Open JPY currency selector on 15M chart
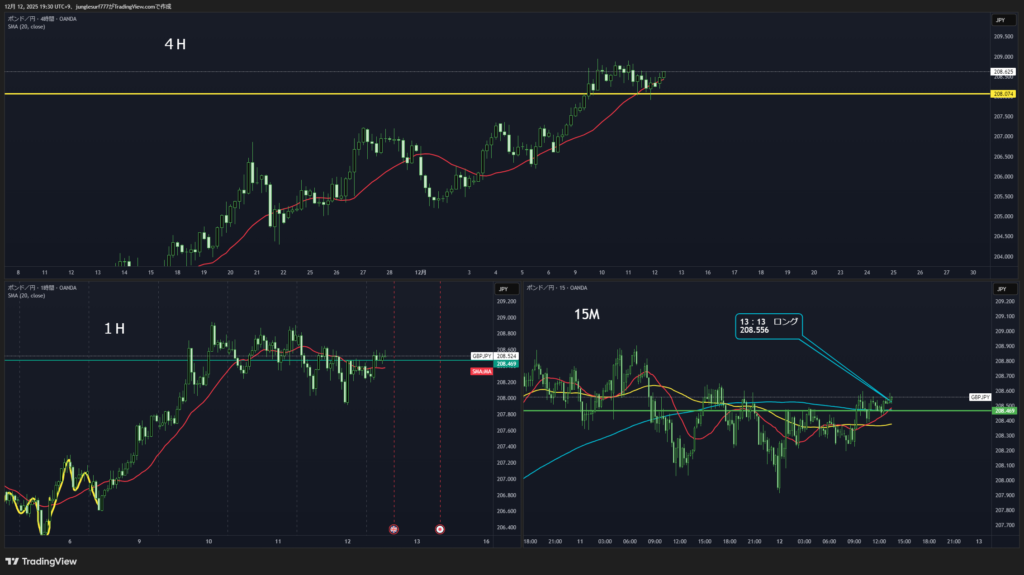 tap(999, 289)
